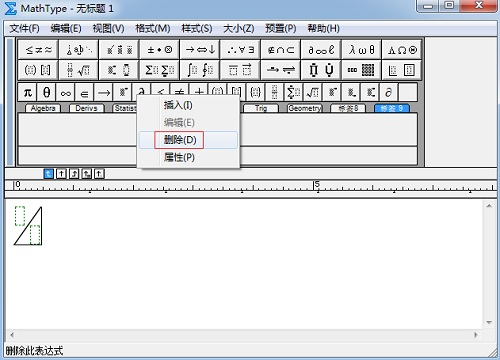
Task: Open the set theory symbols palette (∉∩⊂)
Action: tap(281, 50)
